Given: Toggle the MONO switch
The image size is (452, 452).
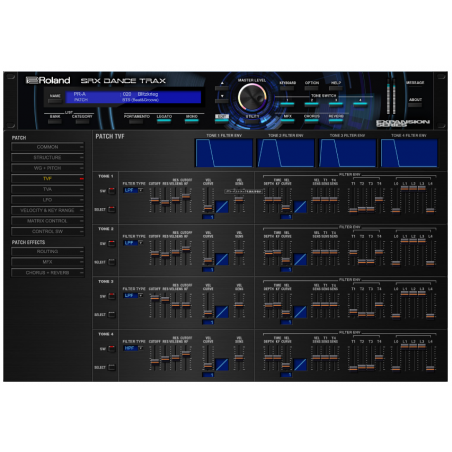Looking at the screenshot, I should [x=192, y=121].
